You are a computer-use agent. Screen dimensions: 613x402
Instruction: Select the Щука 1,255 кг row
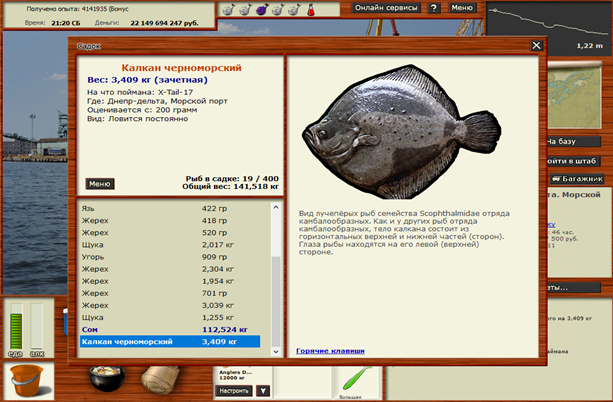[170, 318]
